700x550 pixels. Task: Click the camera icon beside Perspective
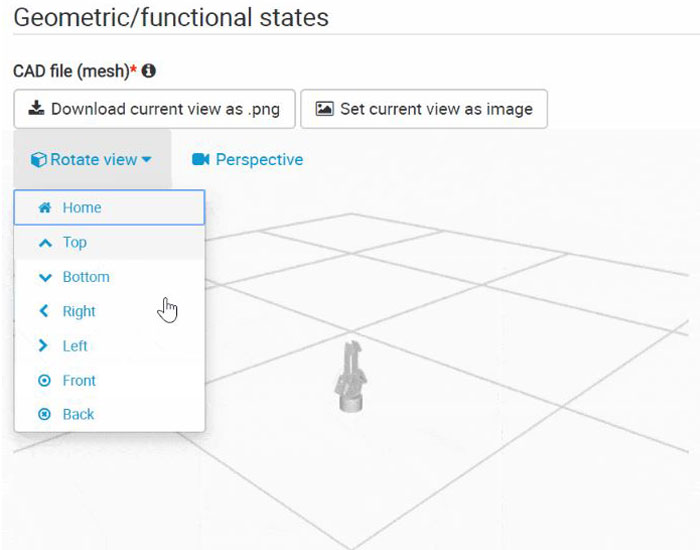(201, 160)
